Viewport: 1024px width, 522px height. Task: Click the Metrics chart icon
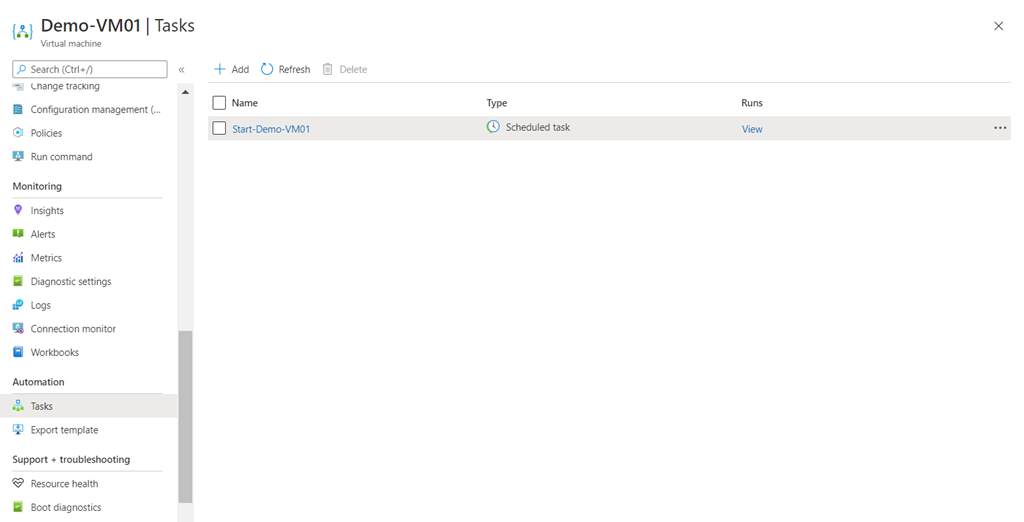point(18,257)
